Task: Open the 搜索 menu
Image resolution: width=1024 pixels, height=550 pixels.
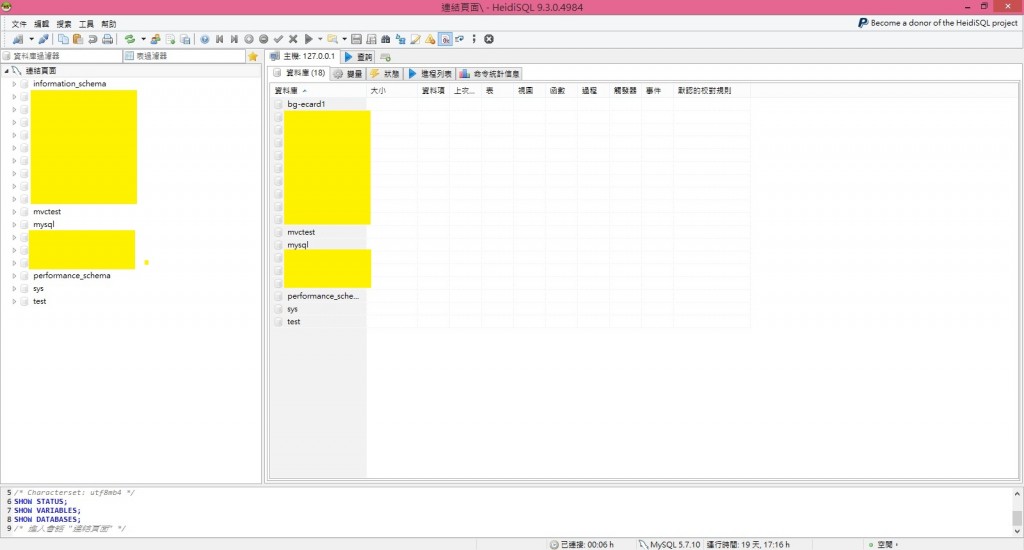Action: [64, 24]
